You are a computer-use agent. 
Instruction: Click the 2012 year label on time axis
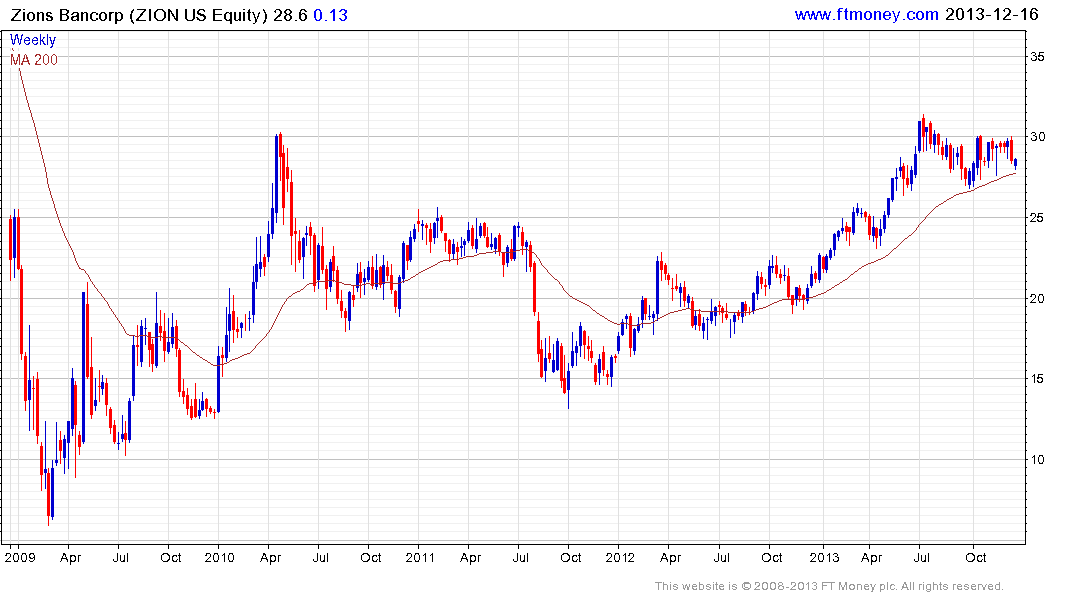click(620, 557)
